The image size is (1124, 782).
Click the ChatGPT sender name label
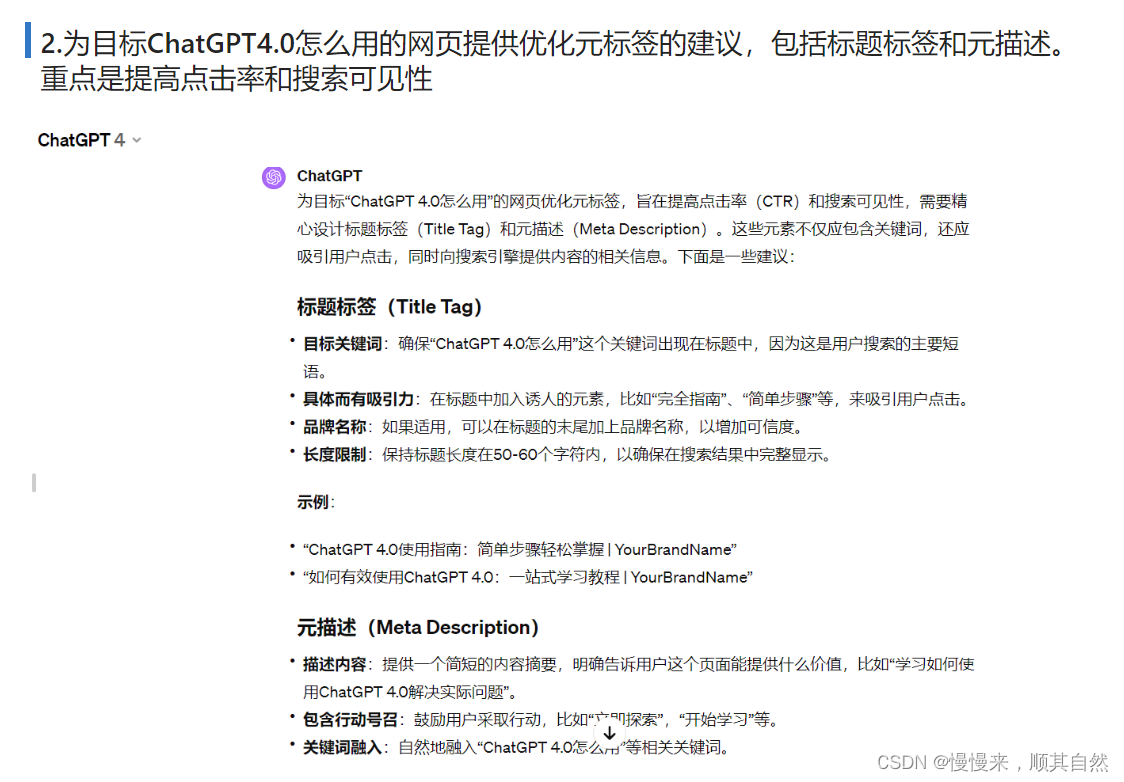(x=330, y=176)
